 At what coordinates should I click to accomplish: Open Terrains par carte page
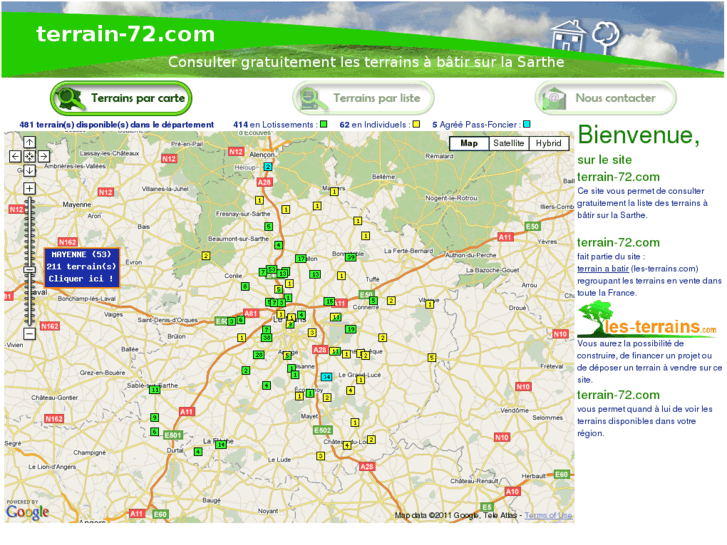point(121,98)
